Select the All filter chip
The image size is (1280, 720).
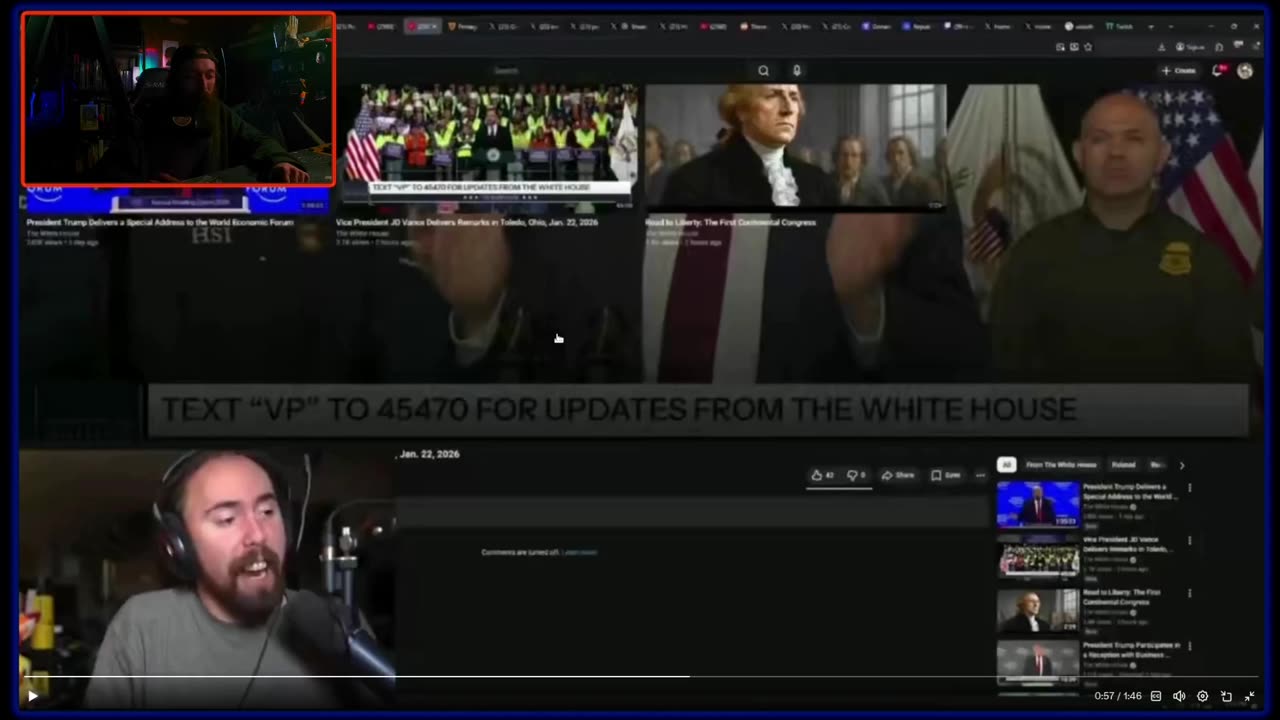tap(1007, 465)
